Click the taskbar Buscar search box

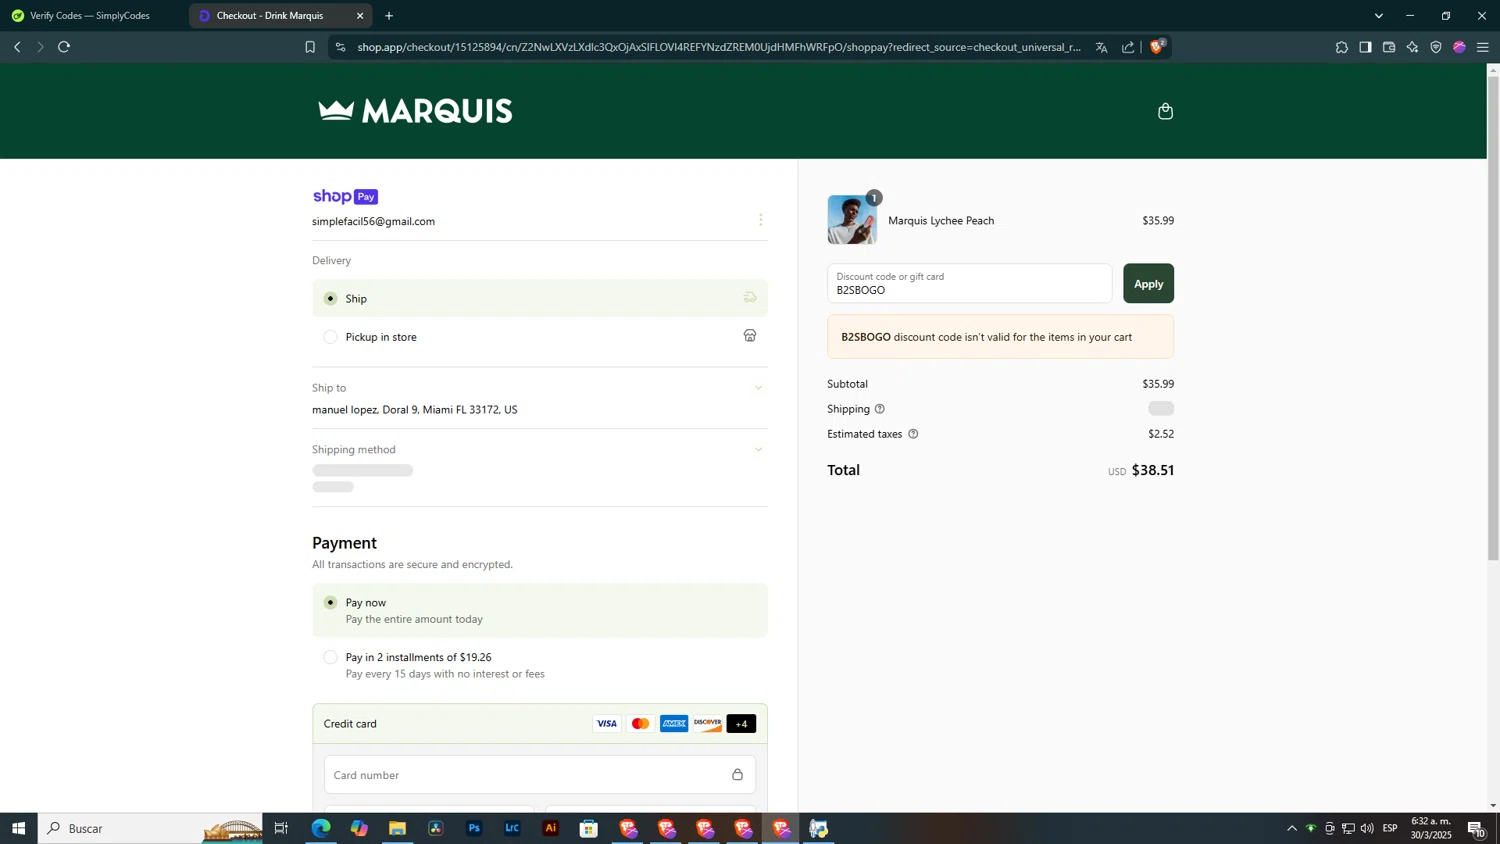tap(150, 828)
